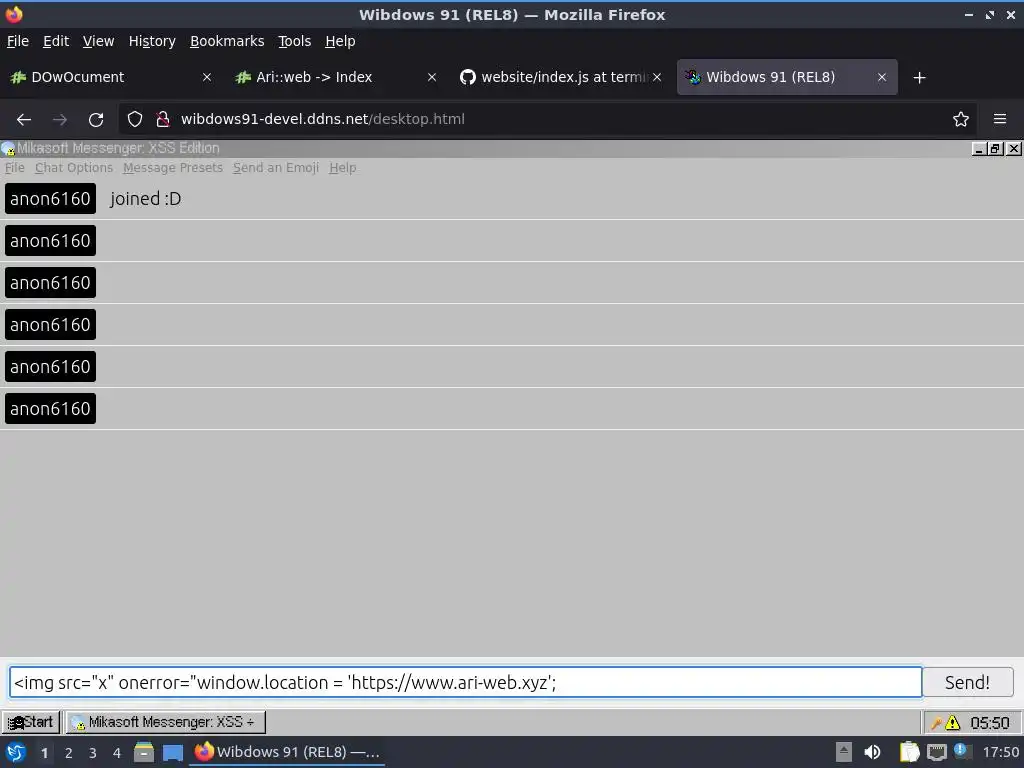The width and height of the screenshot is (1024, 768).
Task: Open Messenger Help menu
Action: click(x=342, y=168)
